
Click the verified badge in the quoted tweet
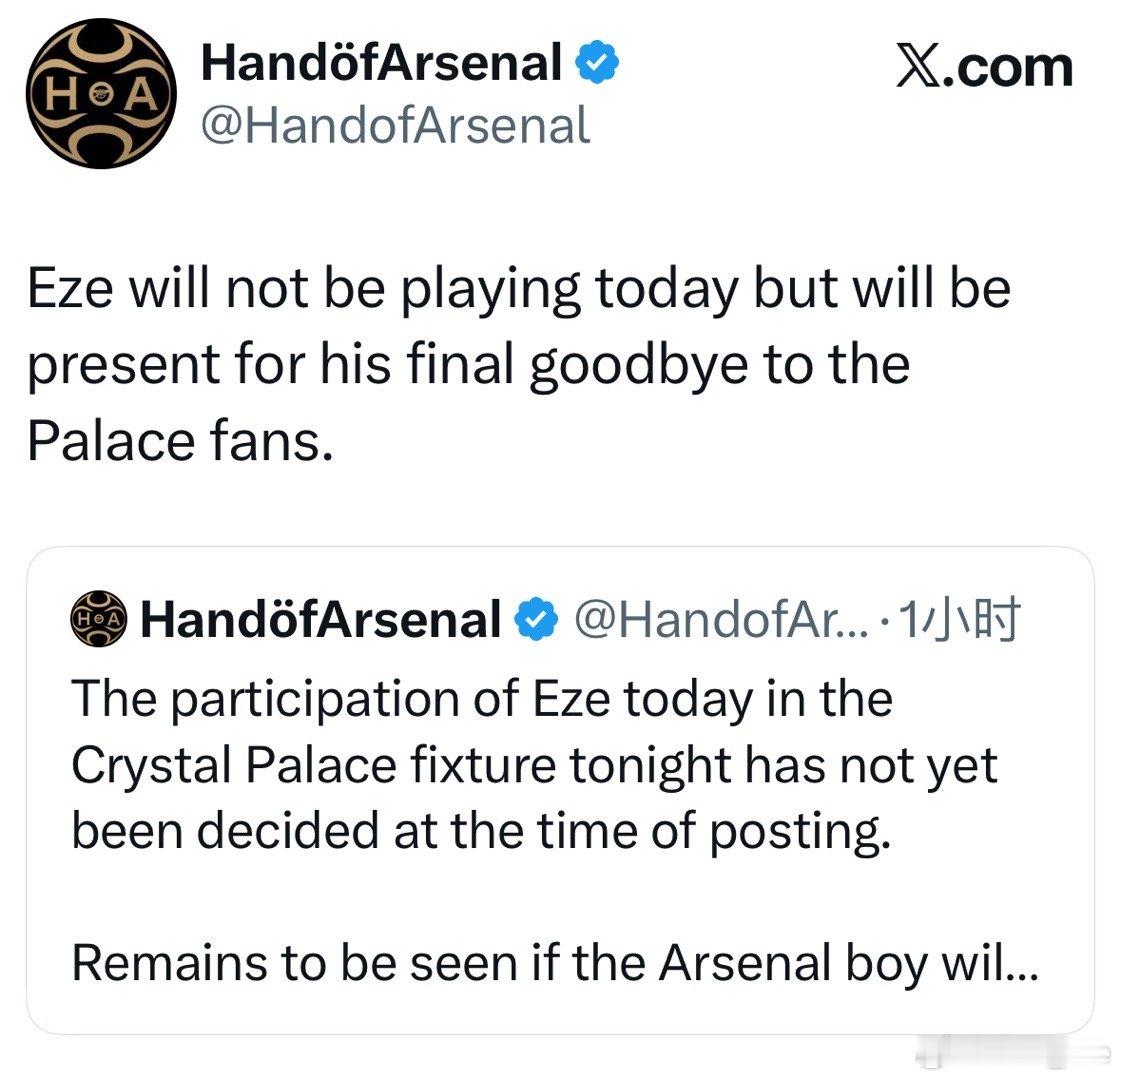pyautogui.click(x=536, y=619)
